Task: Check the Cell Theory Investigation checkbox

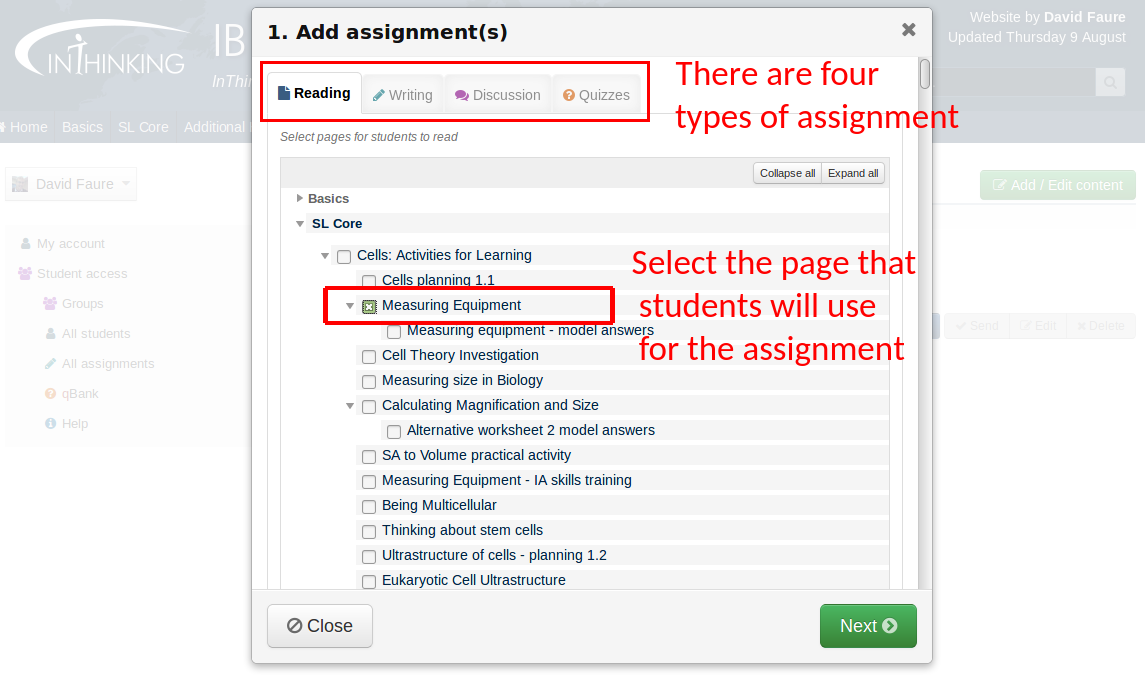Action: pyautogui.click(x=369, y=356)
